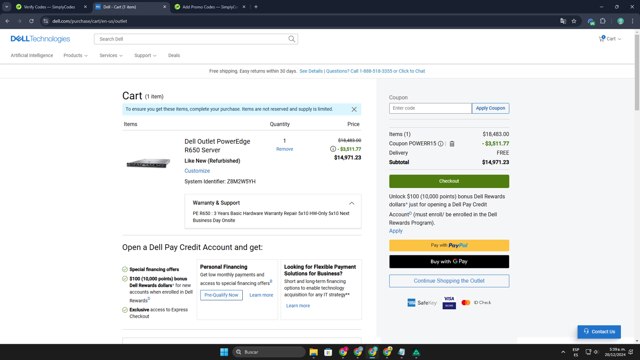Expand the Products menu
Screen dimensions: 640x360
coord(76,56)
